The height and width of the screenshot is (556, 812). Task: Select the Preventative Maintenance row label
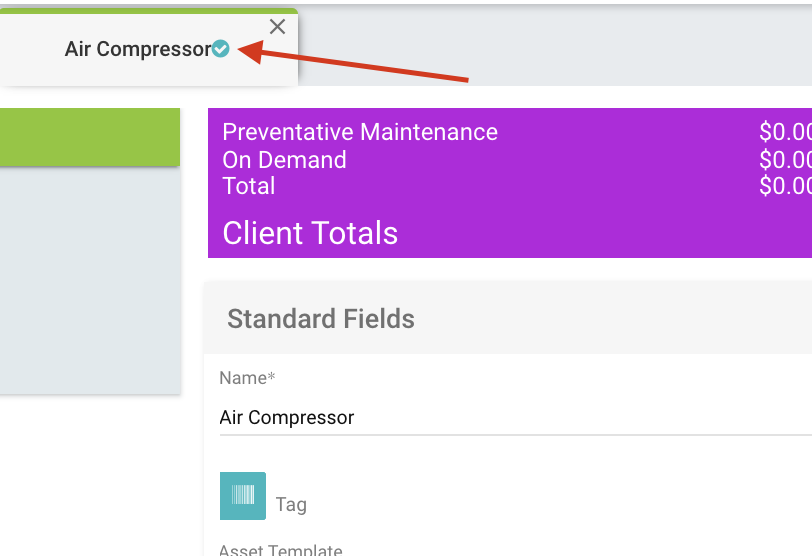(x=360, y=132)
